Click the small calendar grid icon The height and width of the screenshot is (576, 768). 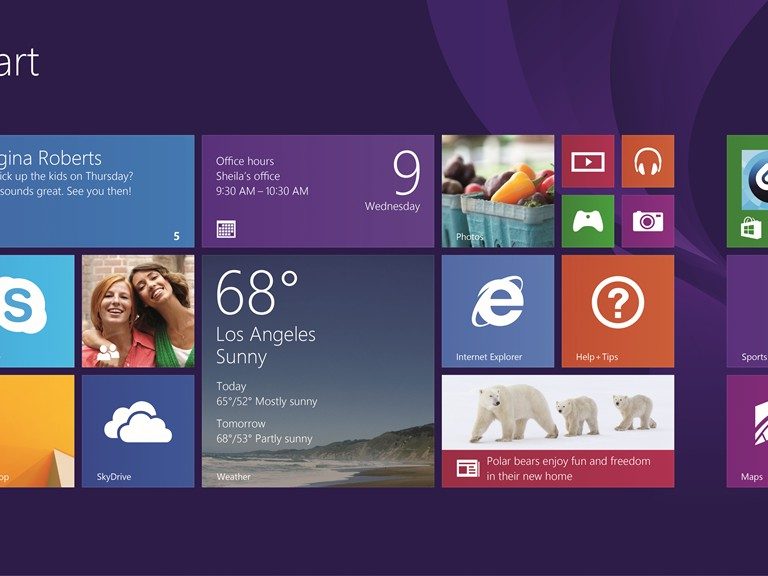(x=226, y=229)
